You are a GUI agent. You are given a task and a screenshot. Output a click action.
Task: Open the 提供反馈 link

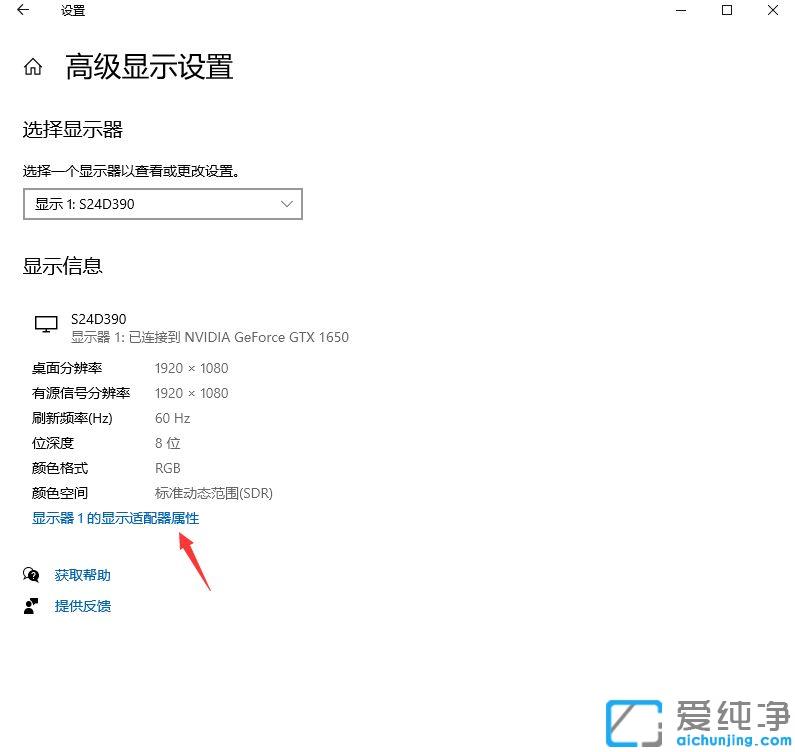(83, 606)
